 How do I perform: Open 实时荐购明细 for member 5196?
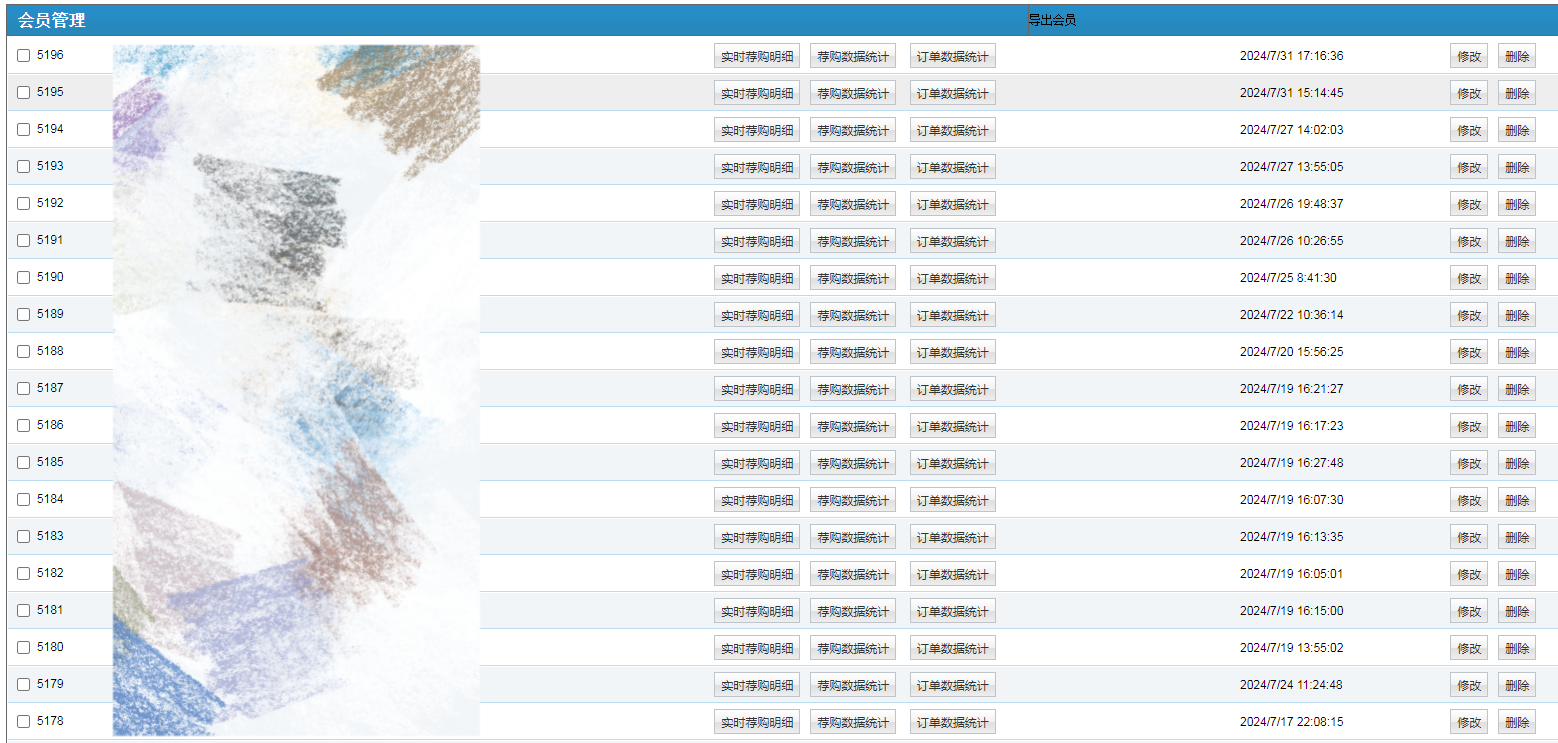756,57
